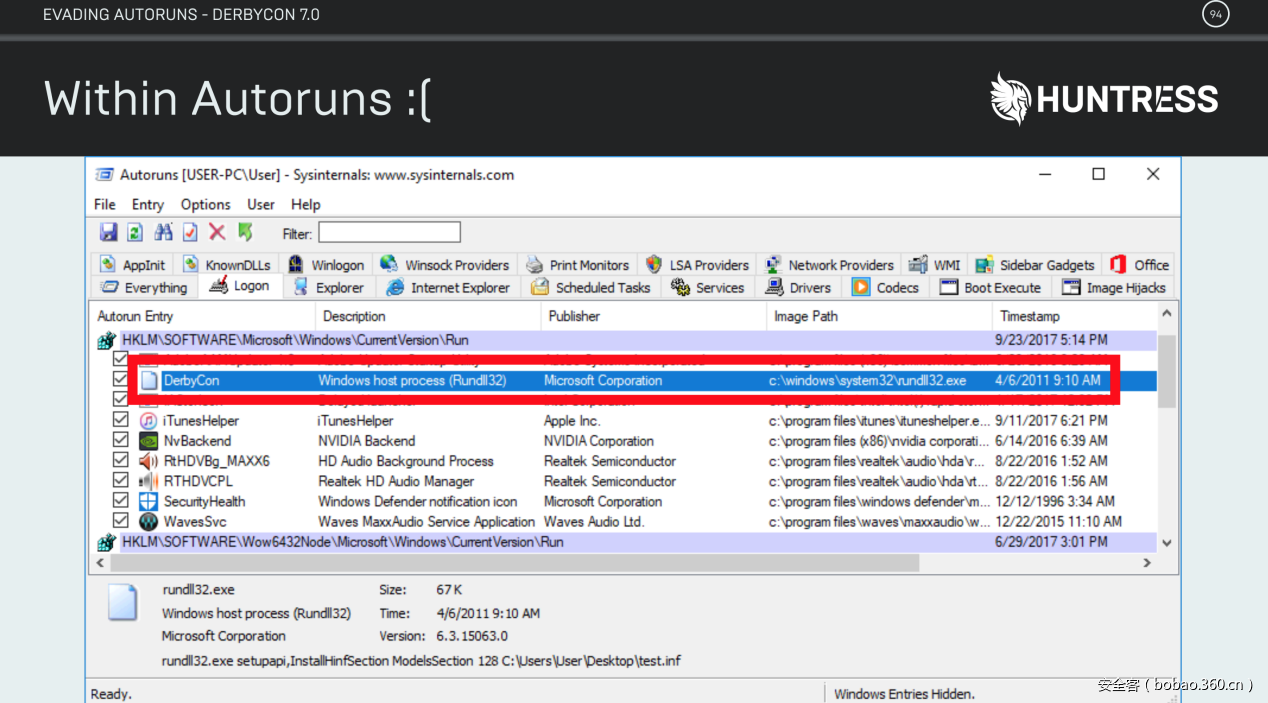
Task: Click the NvBackend NVIDIA icon
Action: pos(148,441)
